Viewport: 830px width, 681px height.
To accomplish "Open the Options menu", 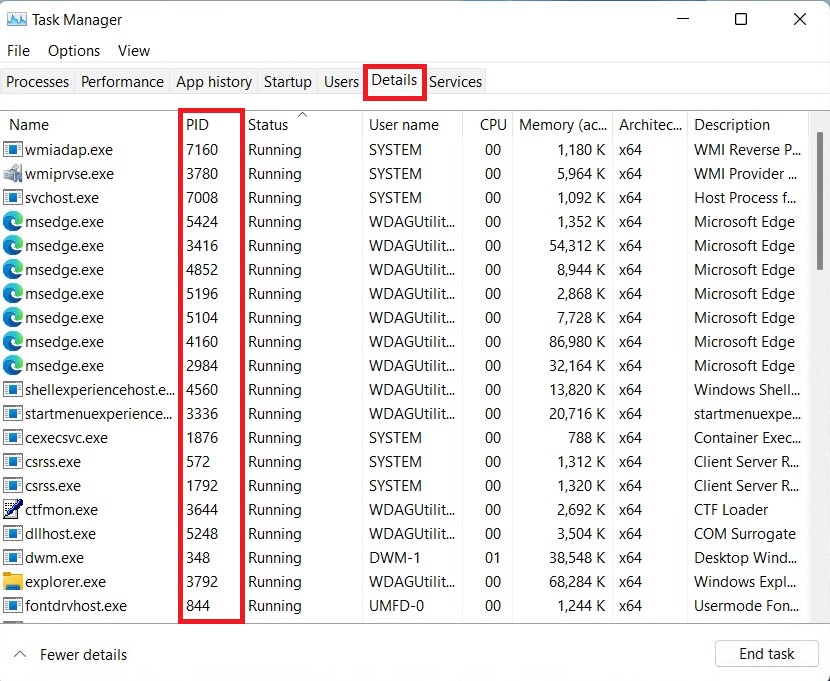I will 73,50.
